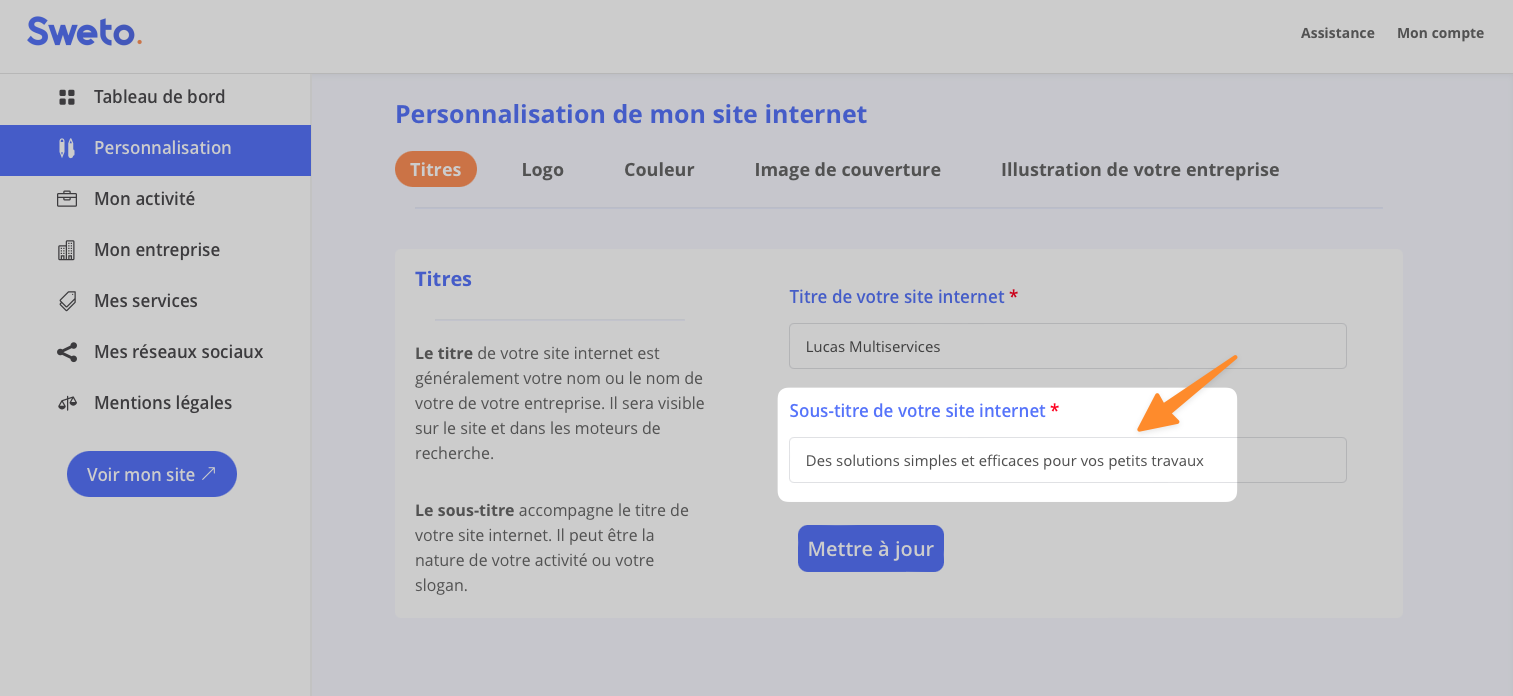The width and height of the screenshot is (1513, 696).
Task: Go to Image de couverture tab
Action: tap(847, 169)
